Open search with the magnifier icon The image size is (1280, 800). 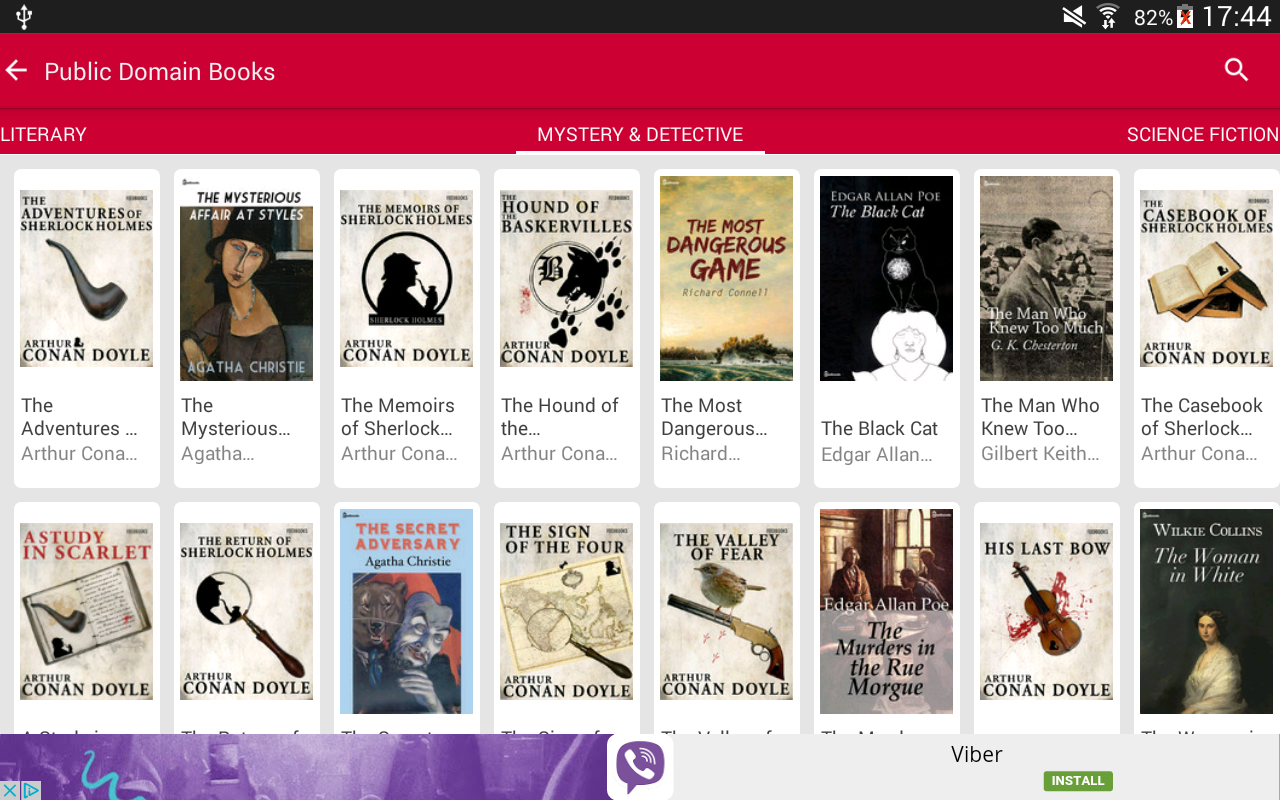(x=1237, y=70)
